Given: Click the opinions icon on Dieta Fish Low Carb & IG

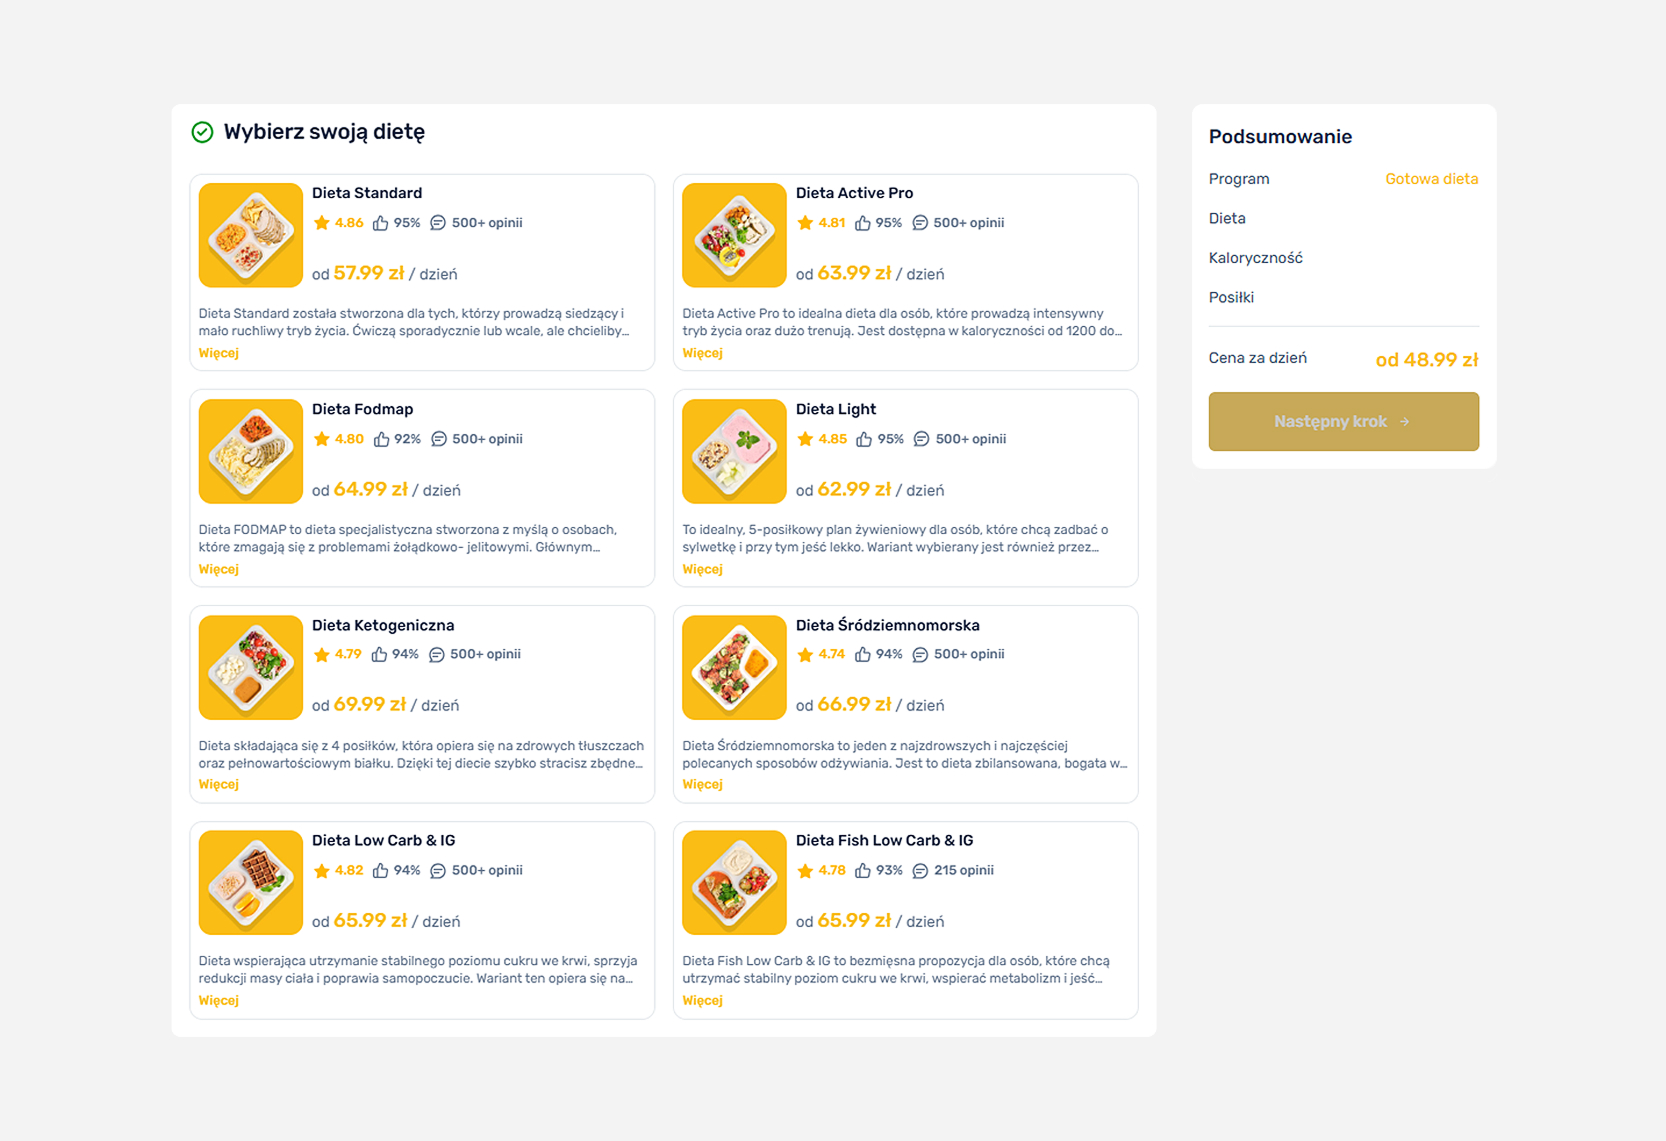Looking at the screenshot, I should (x=920, y=870).
